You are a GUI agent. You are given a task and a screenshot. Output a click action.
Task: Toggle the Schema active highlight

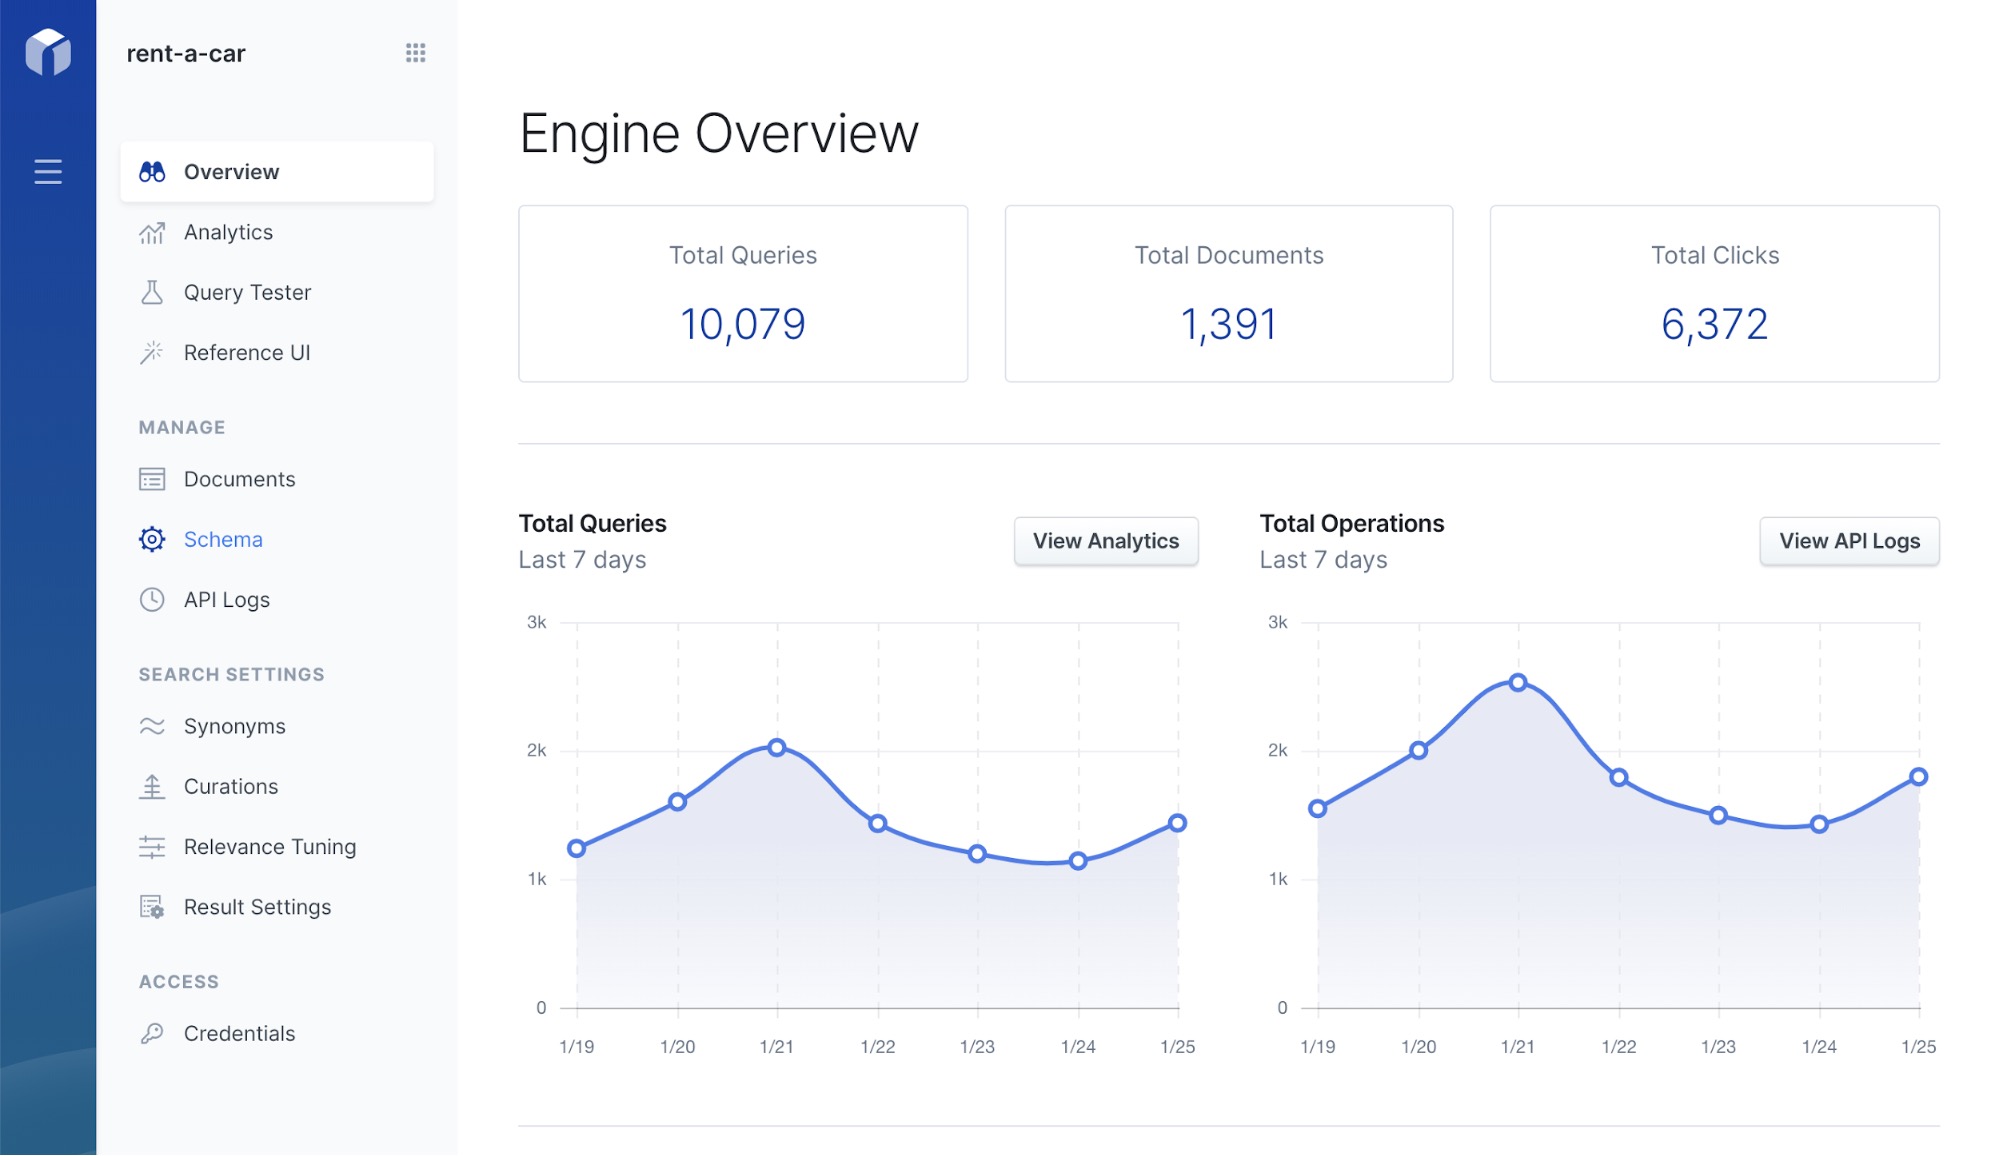pyautogui.click(x=224, y=538)
